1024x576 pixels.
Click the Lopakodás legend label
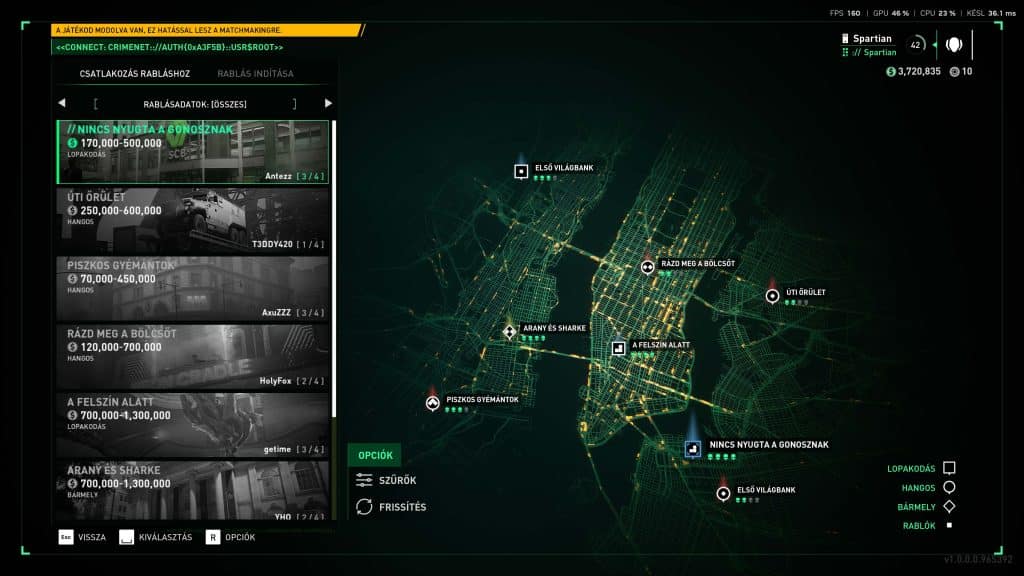[911, 468]
